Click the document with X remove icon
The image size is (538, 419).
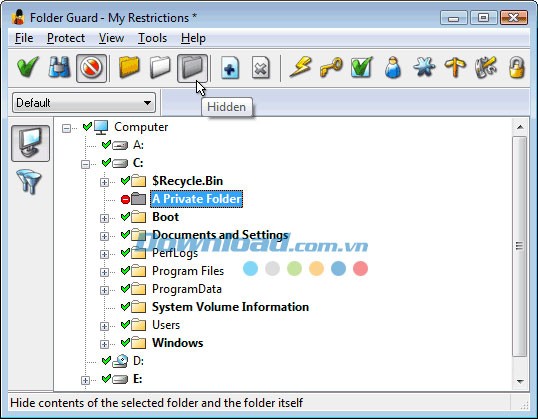pyautogui.click(x=261, y=68)
